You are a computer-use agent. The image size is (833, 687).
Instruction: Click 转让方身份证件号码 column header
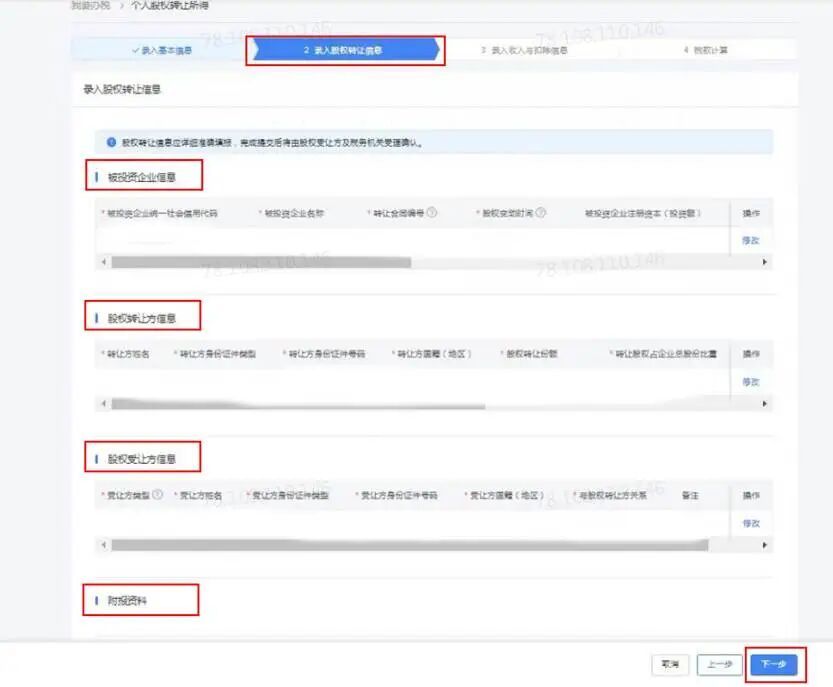(x=325, y=354)
